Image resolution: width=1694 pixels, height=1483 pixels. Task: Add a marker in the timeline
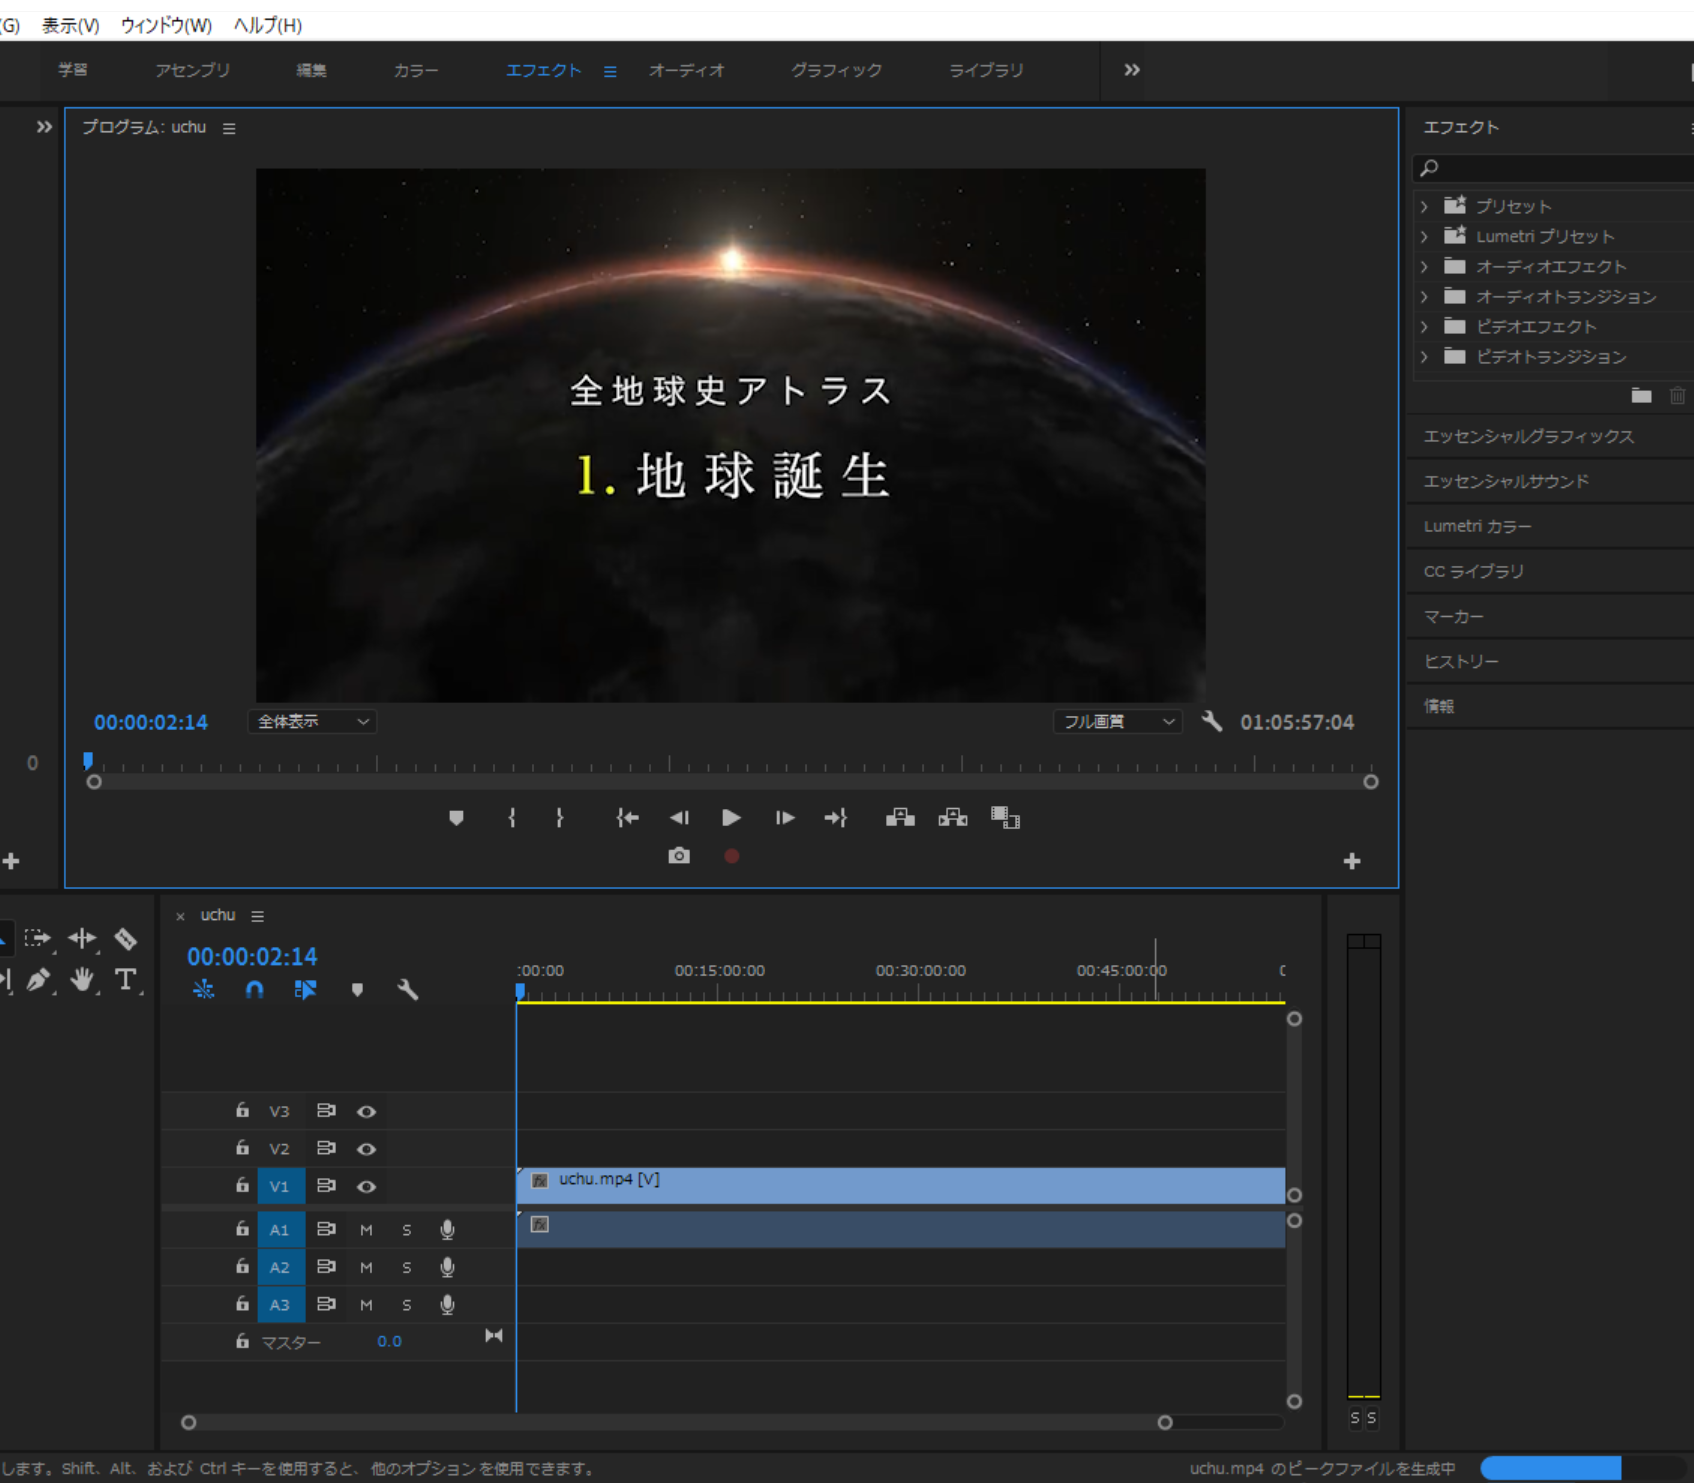357,989
